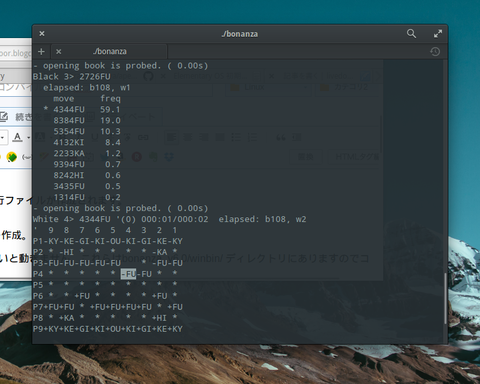Click the move 4344FU in the list
This screenshot has height=384, width=480.
(69, 109)
